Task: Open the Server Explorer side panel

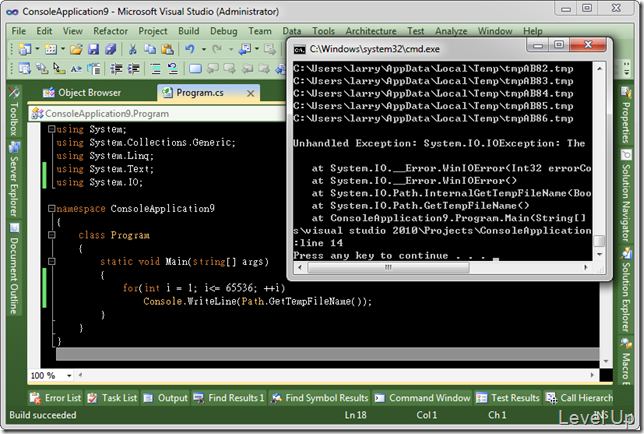Action: (14, 179)
